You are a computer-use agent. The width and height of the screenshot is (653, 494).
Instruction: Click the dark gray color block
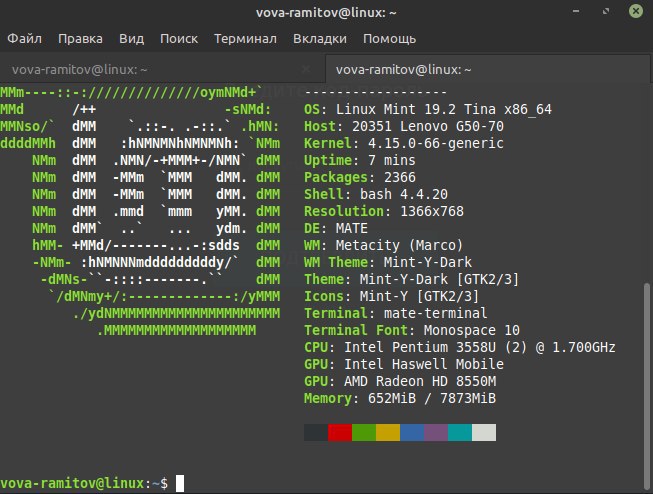coord(316,432)
